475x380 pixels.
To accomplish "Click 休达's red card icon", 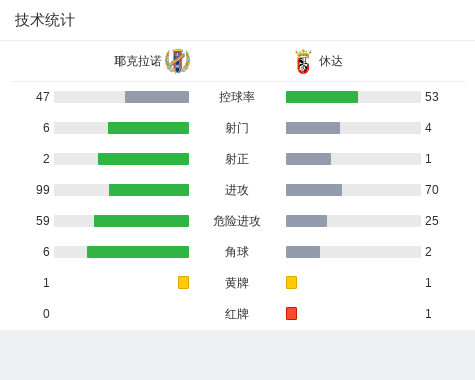I will point(291,313).
